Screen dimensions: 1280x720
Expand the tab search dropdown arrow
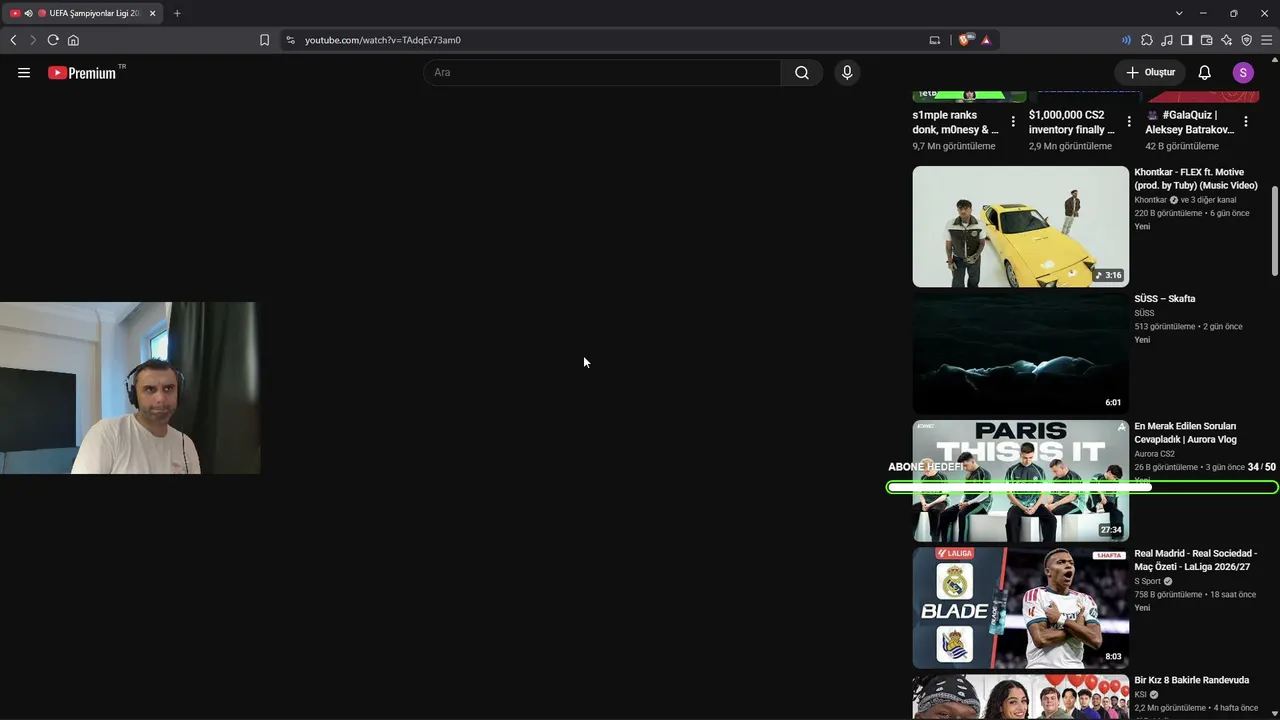pyautogui.click(x=1179, y=13)
